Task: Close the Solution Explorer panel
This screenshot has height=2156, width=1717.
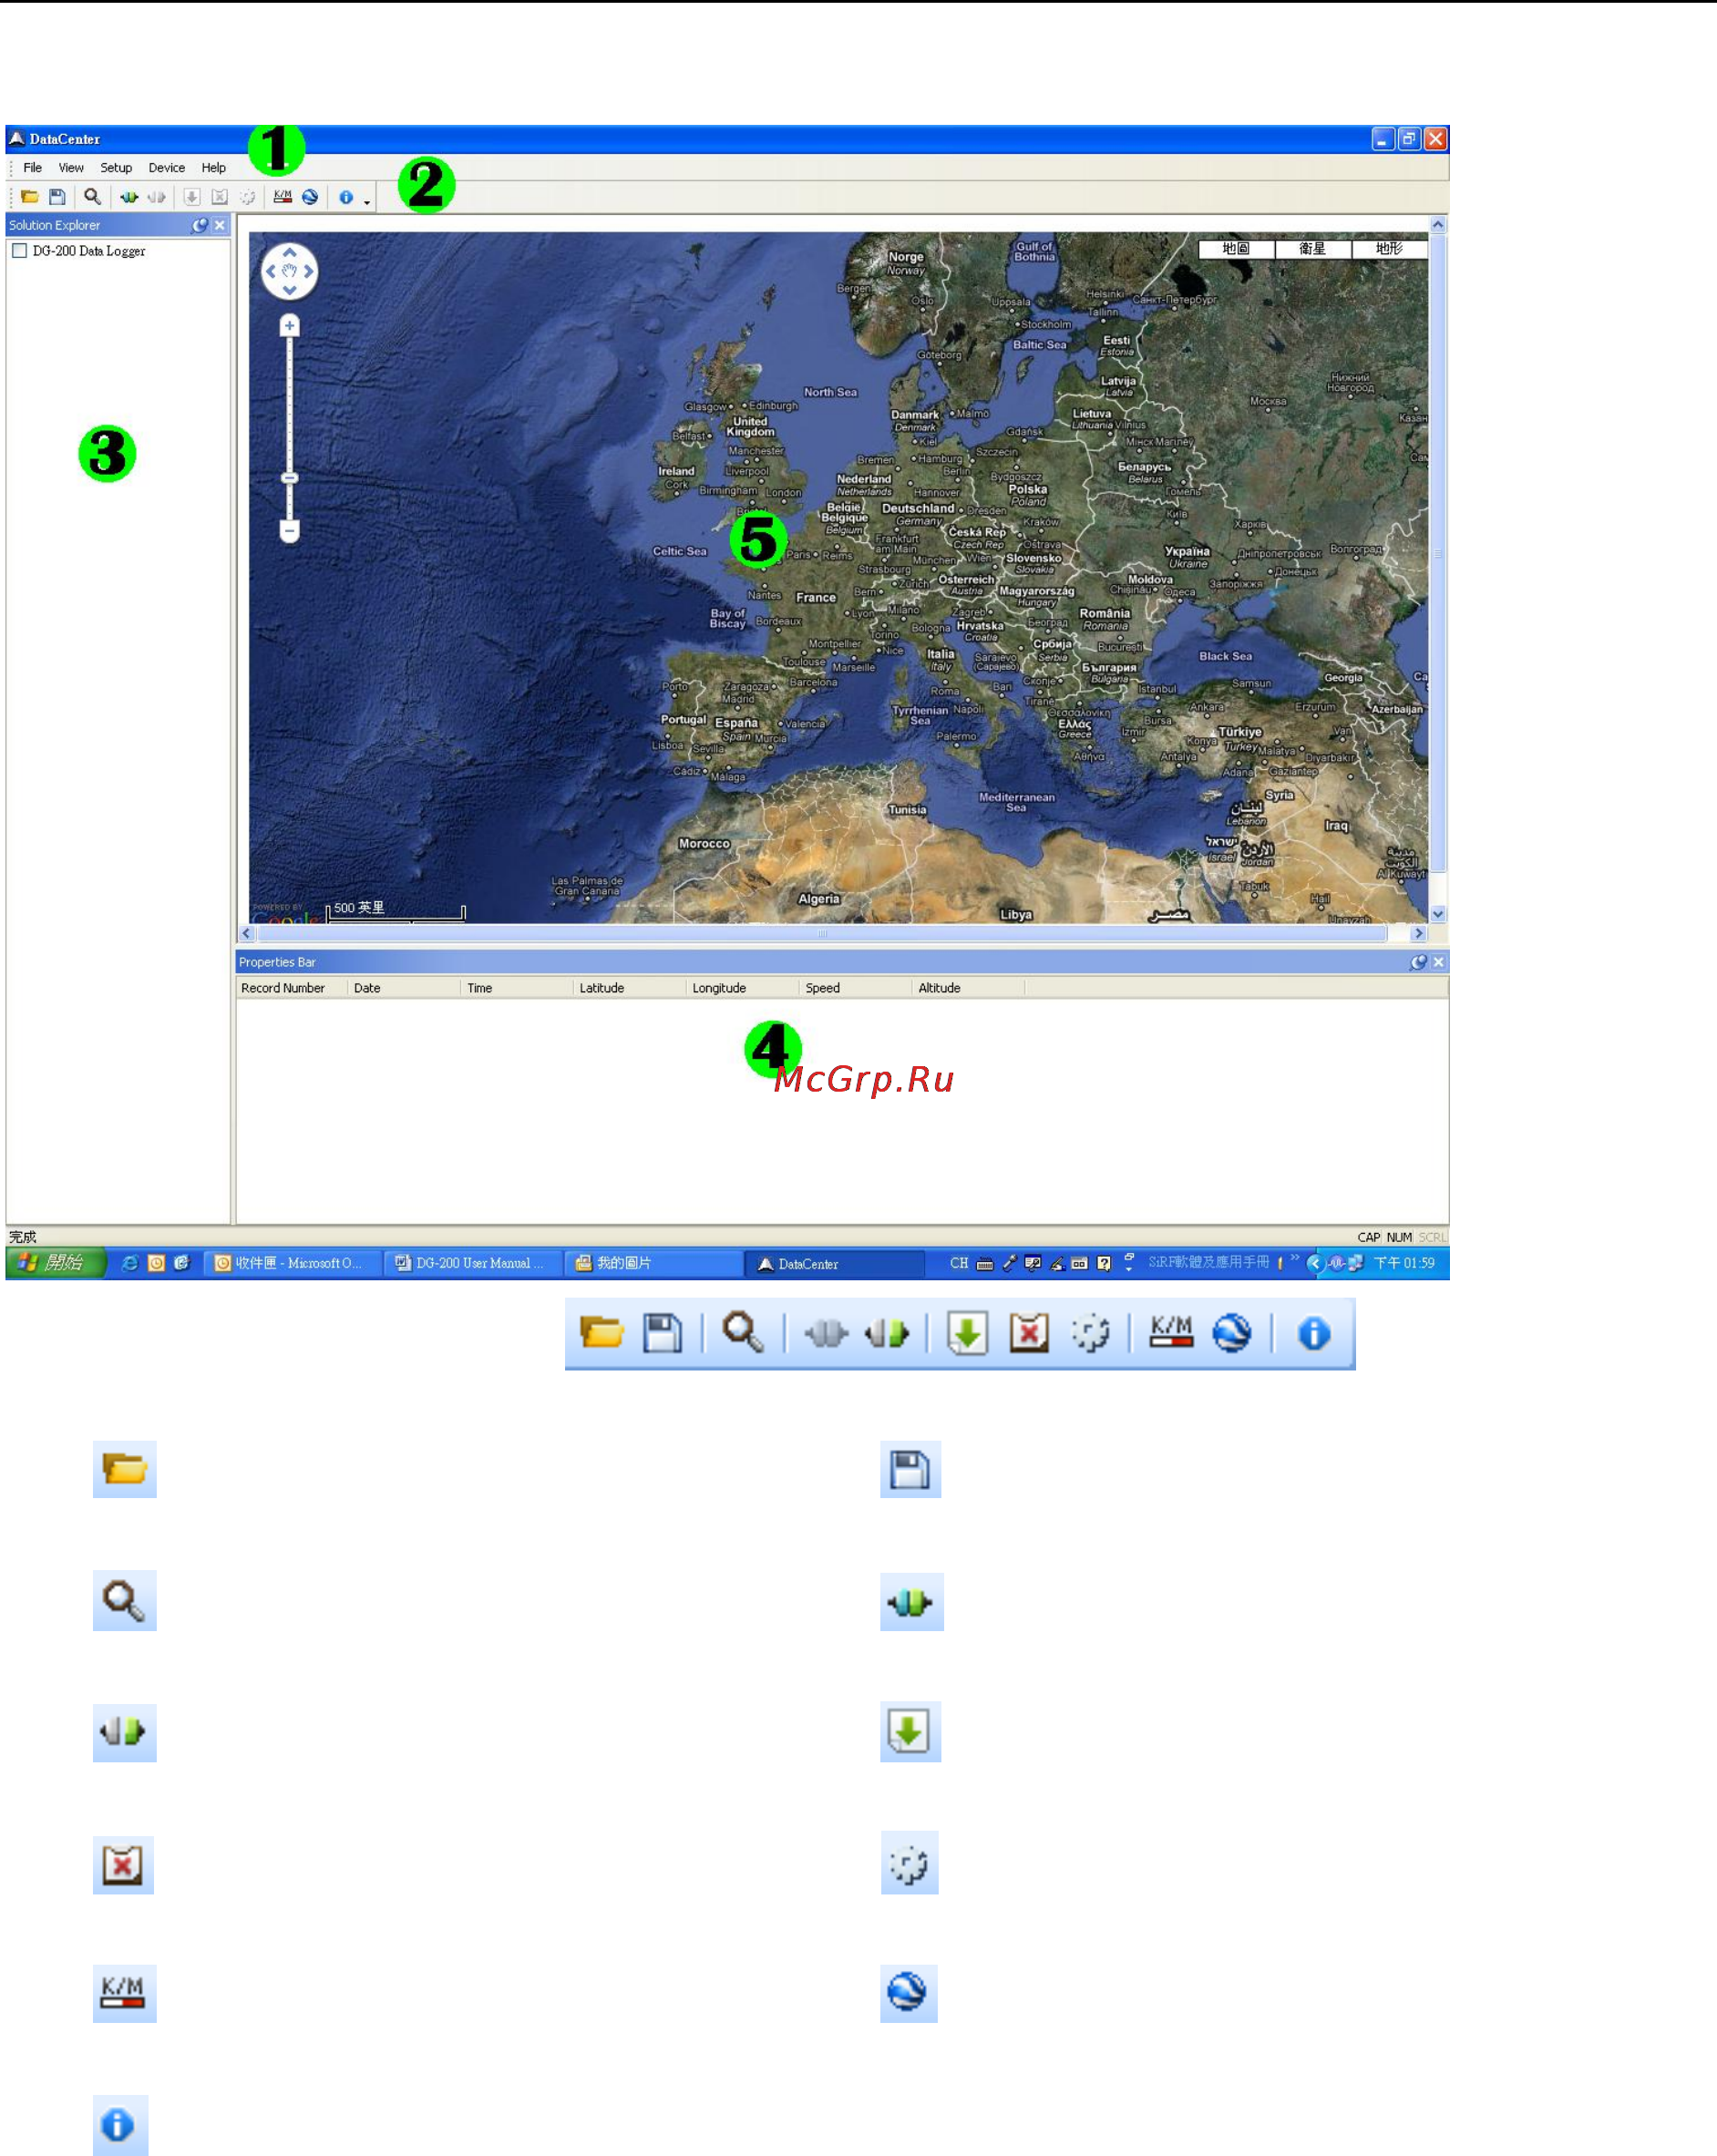Action: click(x=219, y=225)
